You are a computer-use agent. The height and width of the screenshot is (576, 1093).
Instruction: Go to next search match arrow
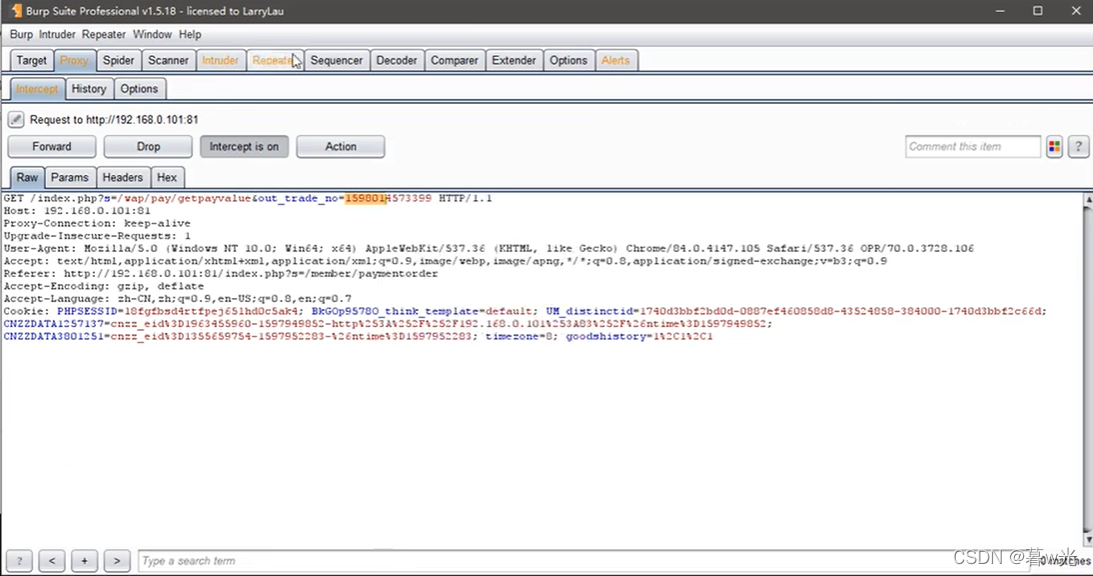pyautogui.click(x=116, y=561)
